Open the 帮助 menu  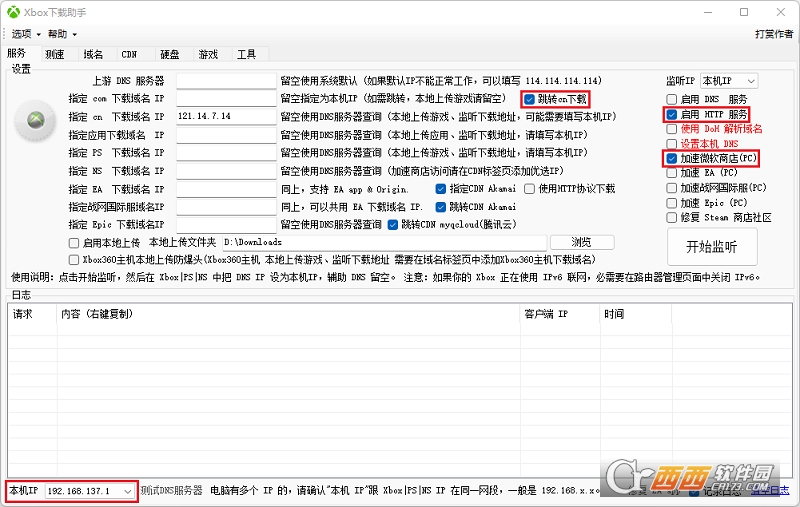tap(62, 34)
